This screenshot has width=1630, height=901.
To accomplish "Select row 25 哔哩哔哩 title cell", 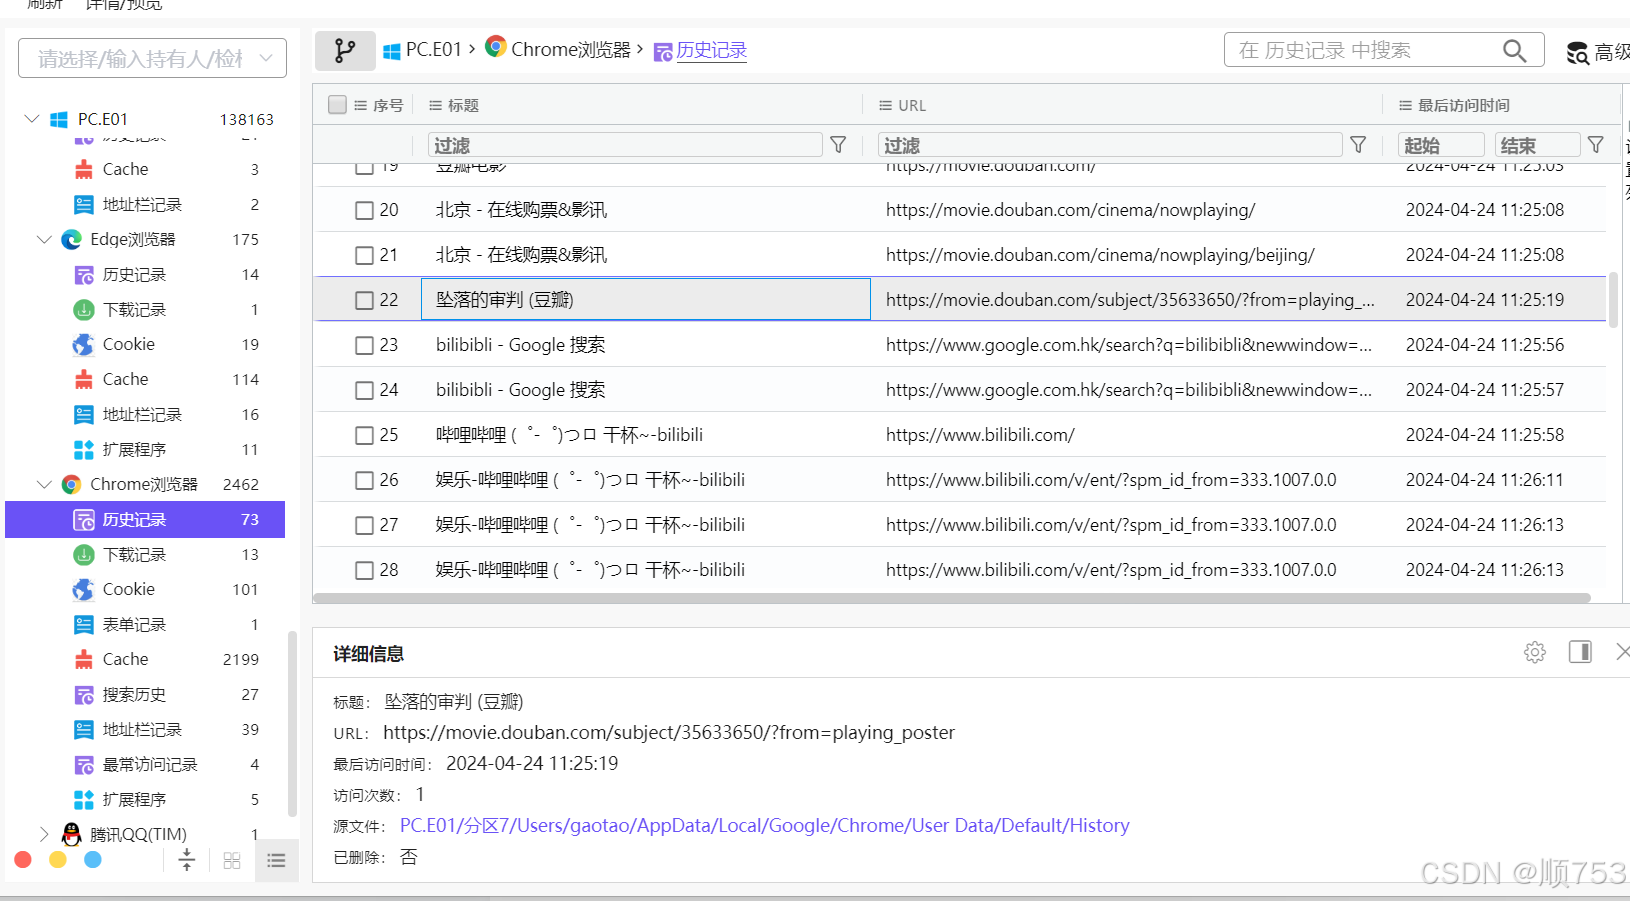I will point(645,435).
